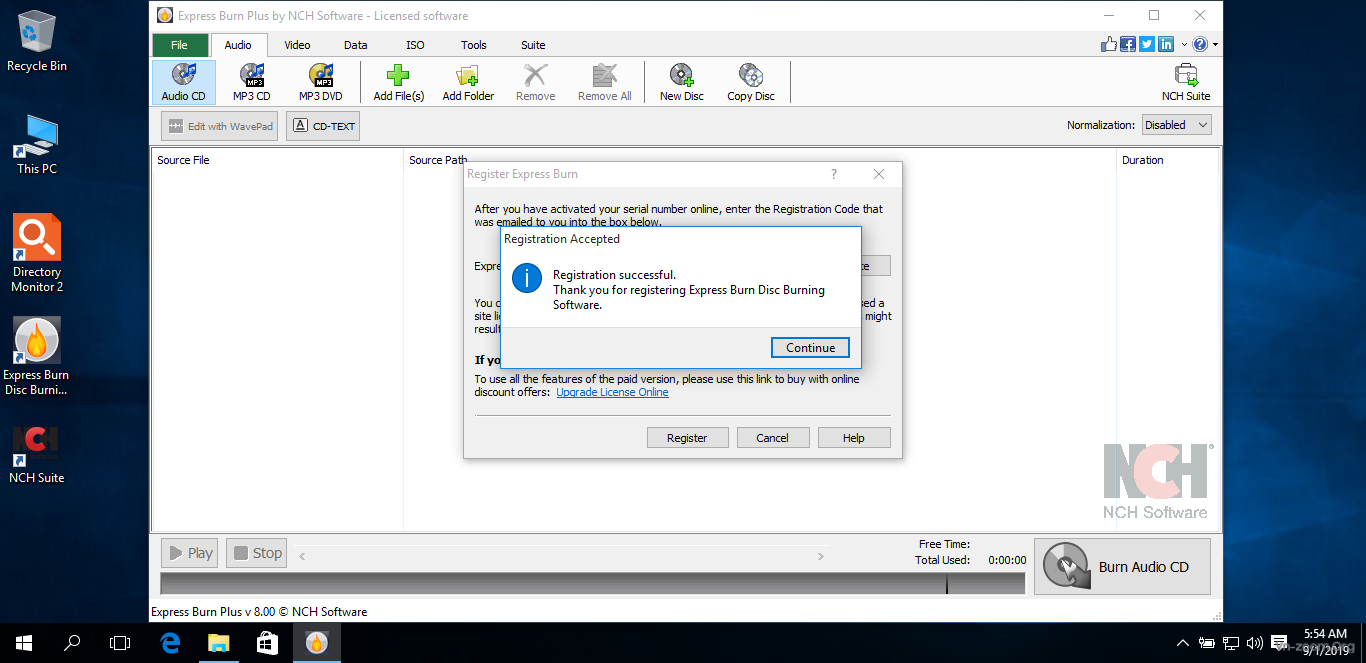This screenshot has height=663, width=1366.
Task: Click the volume icon in the system tray
Action: (x=1255, y=643)
